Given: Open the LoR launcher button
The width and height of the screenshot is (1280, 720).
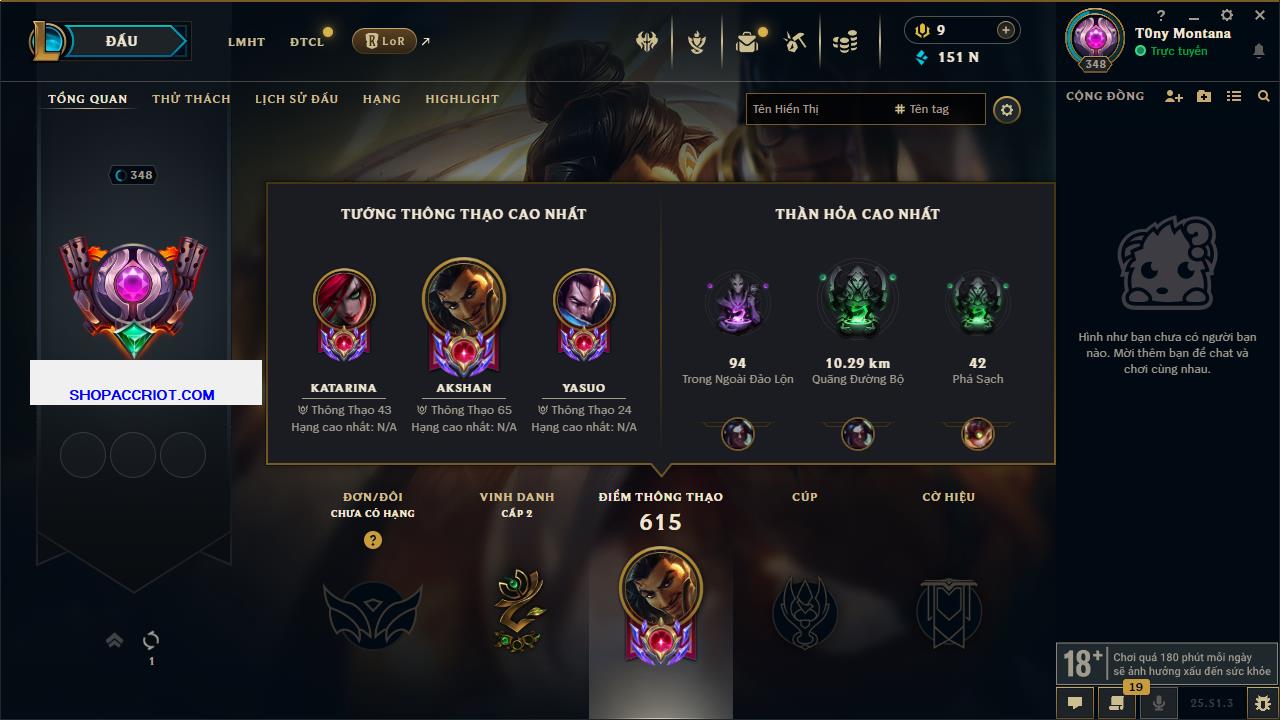Looking at the screenshot, I should [x=384, y=41].
